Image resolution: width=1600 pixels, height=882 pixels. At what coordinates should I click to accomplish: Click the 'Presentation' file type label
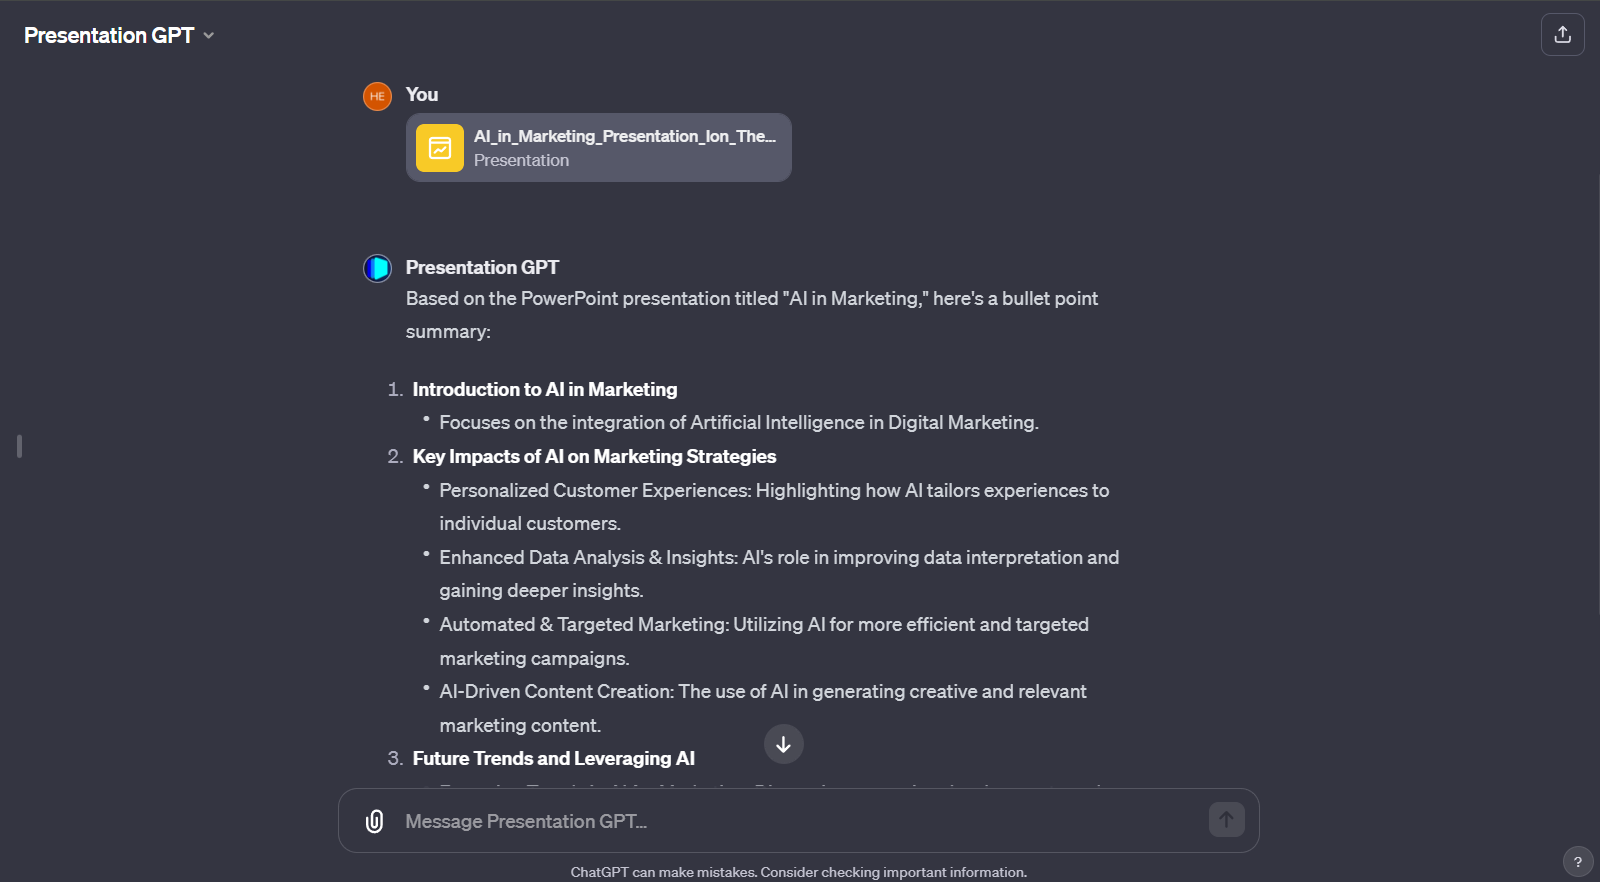pos(521,160)
